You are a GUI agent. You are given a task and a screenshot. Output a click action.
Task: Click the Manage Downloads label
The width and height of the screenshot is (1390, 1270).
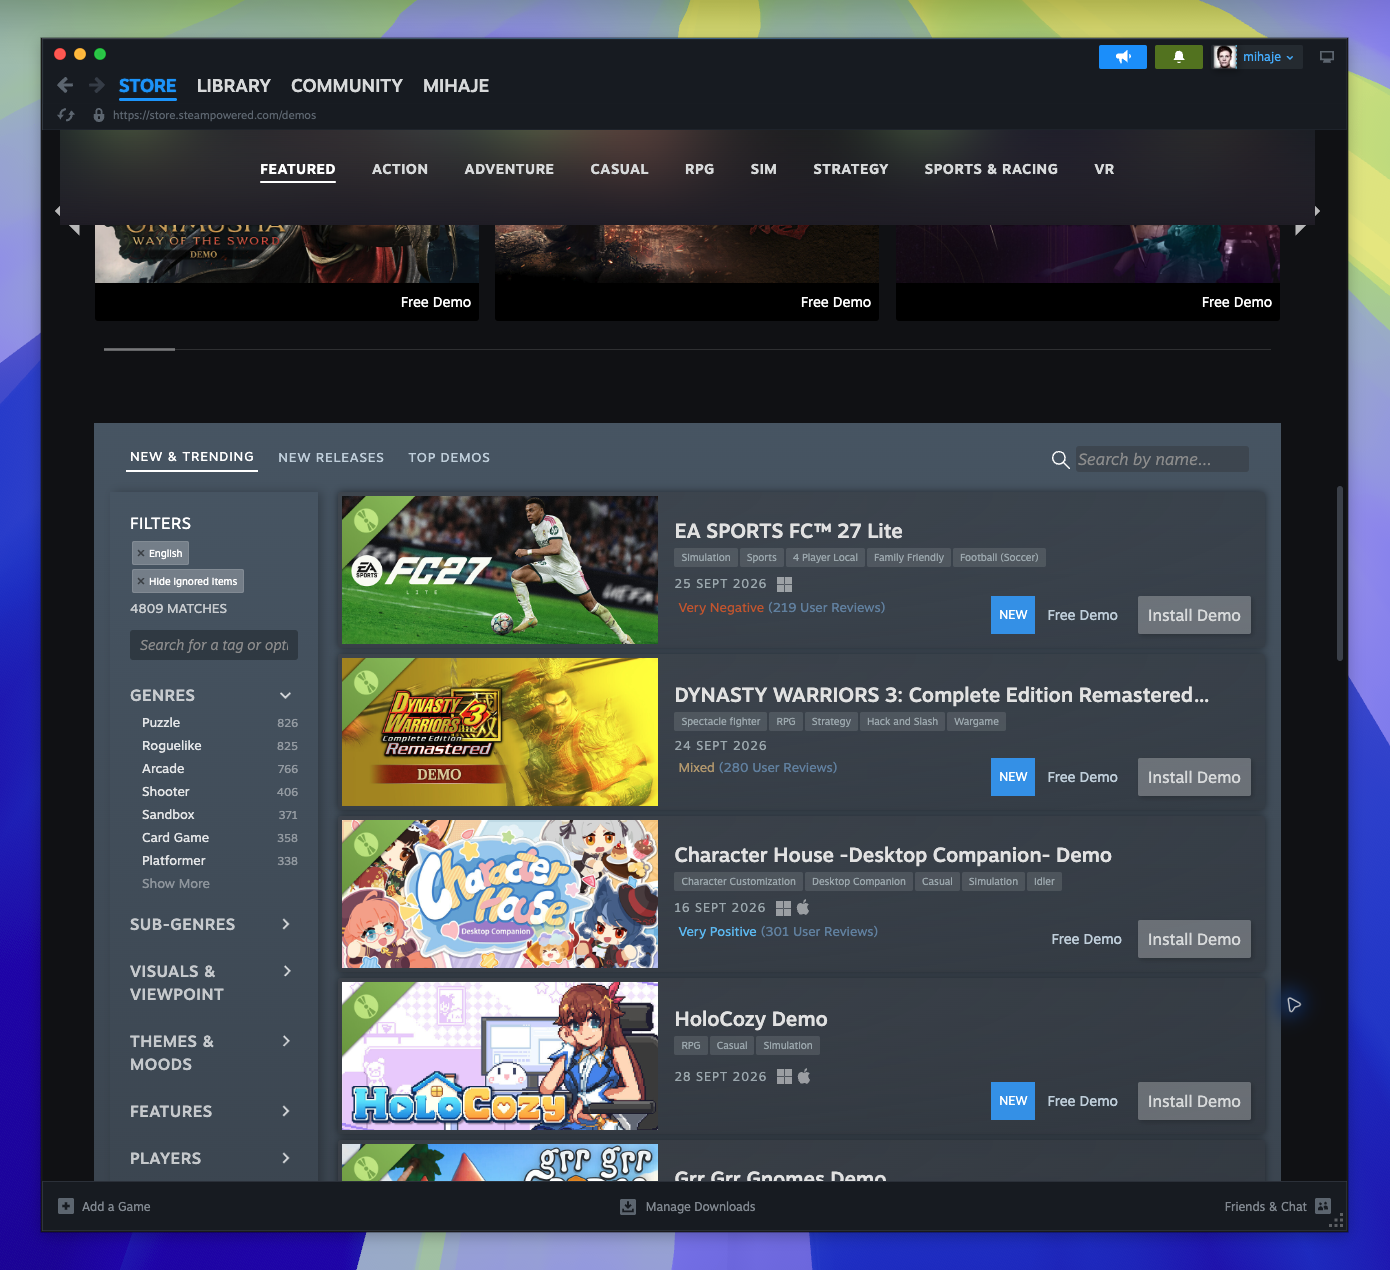pos(700,1206)
